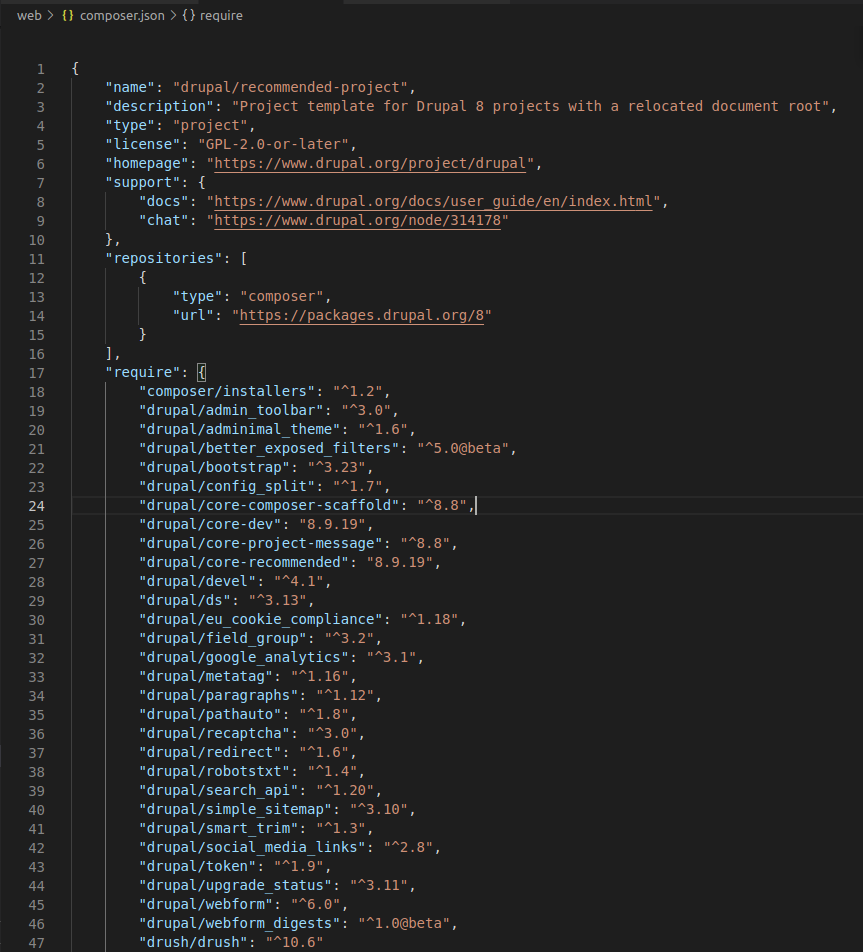This screenshot has width=863, height=952.
Task: Click the 'drupal/admin_toolbar' entry on line 19
Action: [x=231, y=411]
